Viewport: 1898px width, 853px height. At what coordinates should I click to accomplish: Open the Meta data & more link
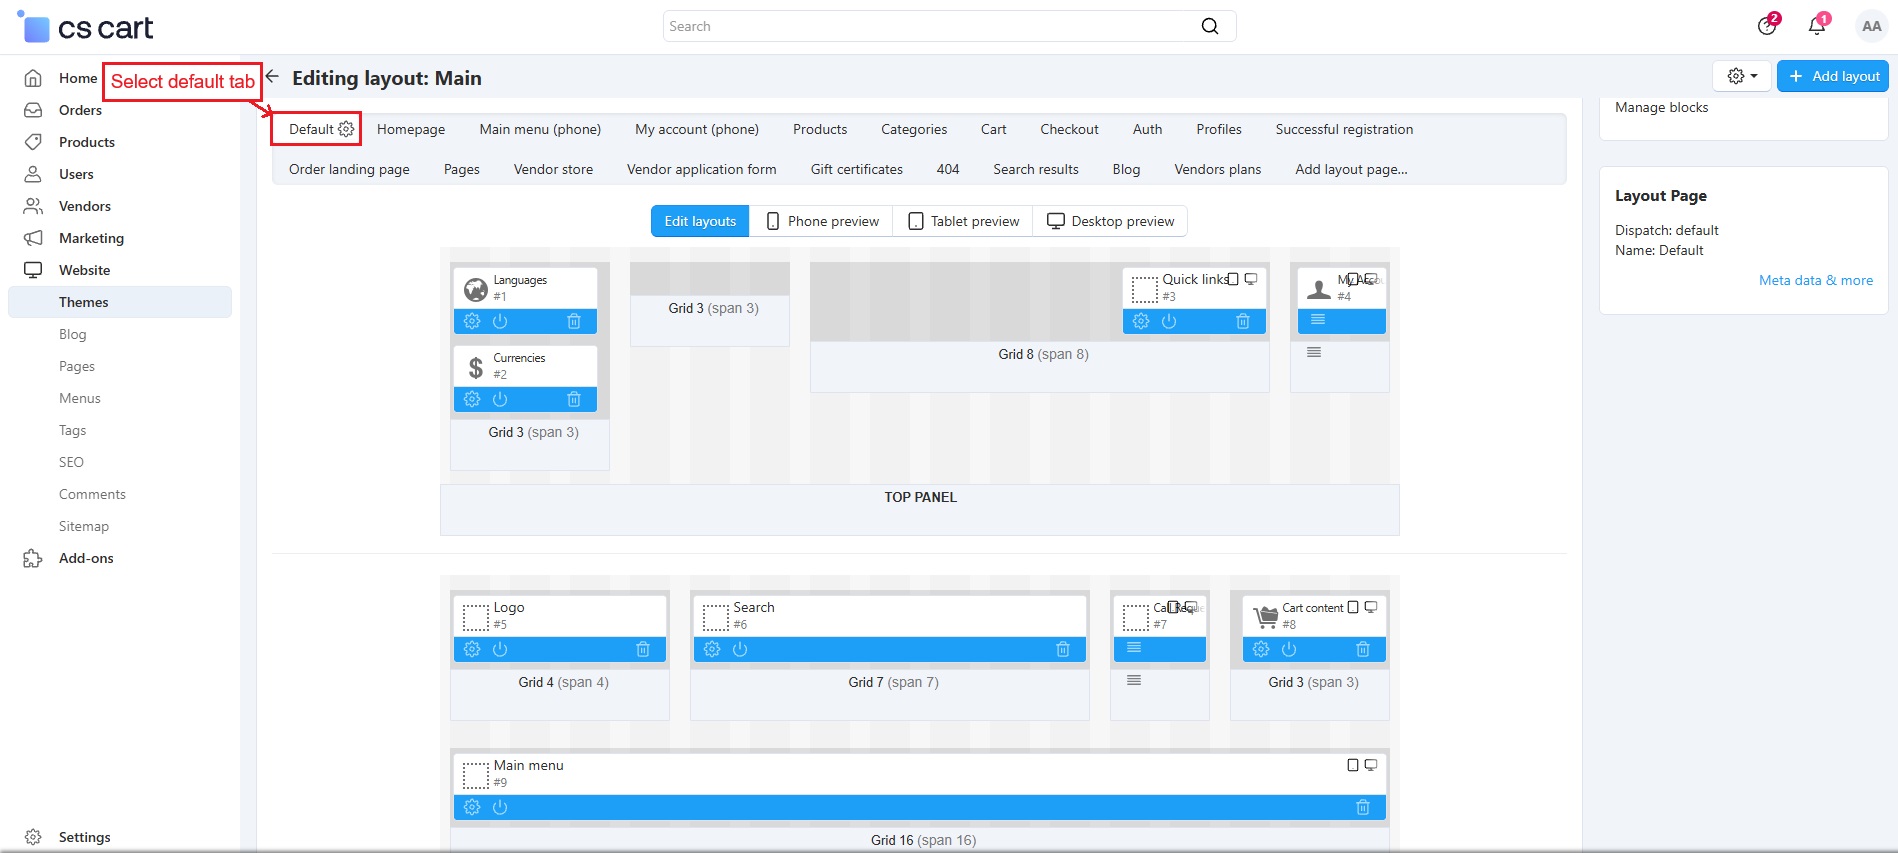coord(1816,280)
